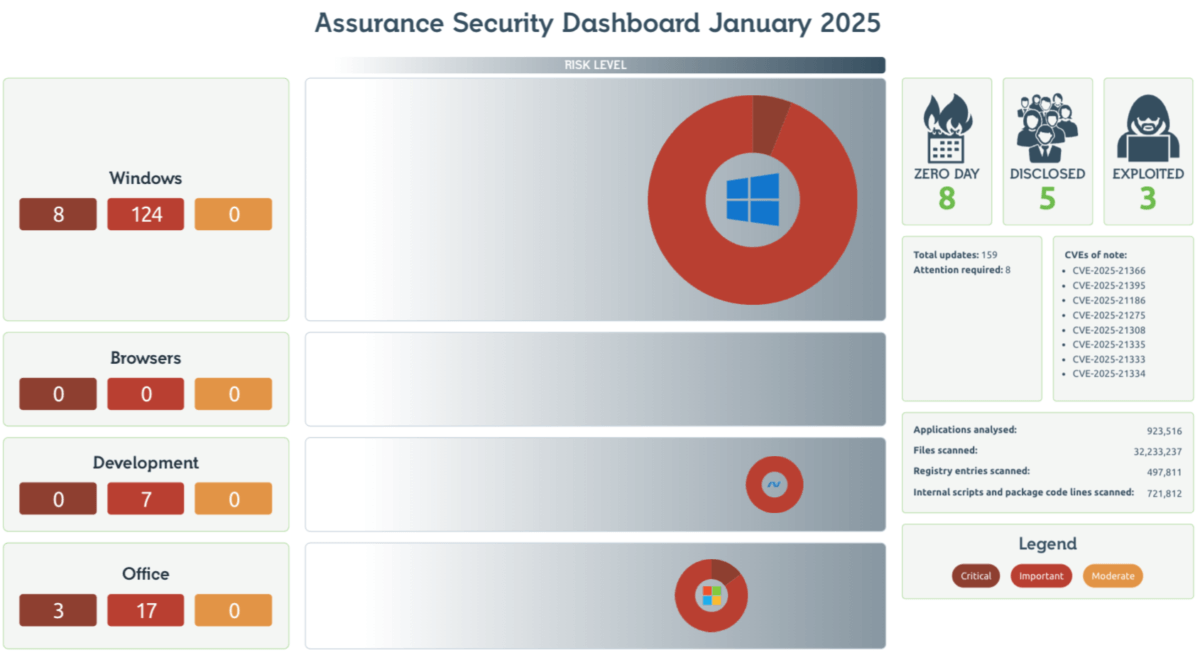Click the Browsers critical count badge
The width and height of the screenshot is (1200, 655).
[58, 394]
